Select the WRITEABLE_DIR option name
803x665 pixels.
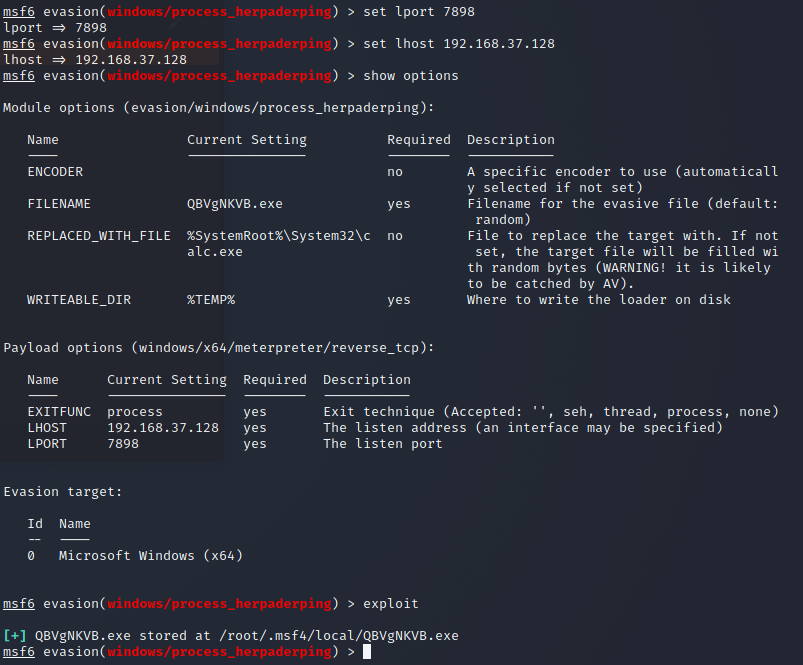pos(79,299)
